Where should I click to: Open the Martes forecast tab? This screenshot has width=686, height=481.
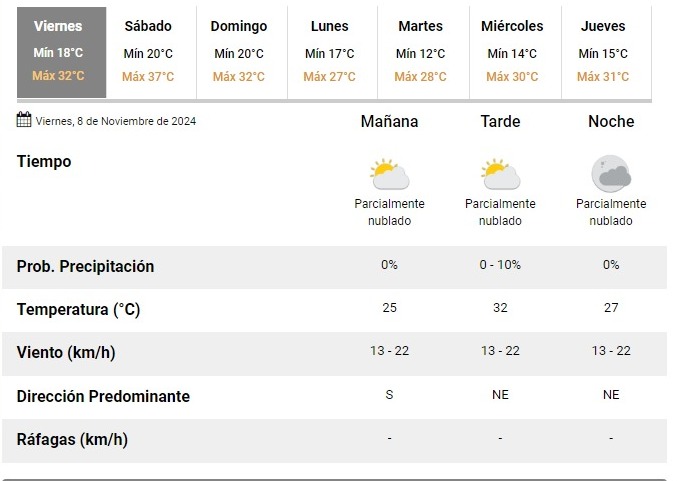coord(420,51)
